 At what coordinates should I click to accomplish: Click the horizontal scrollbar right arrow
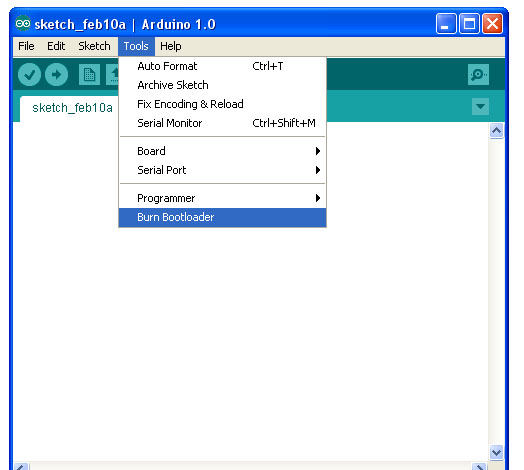click(480, 467)
